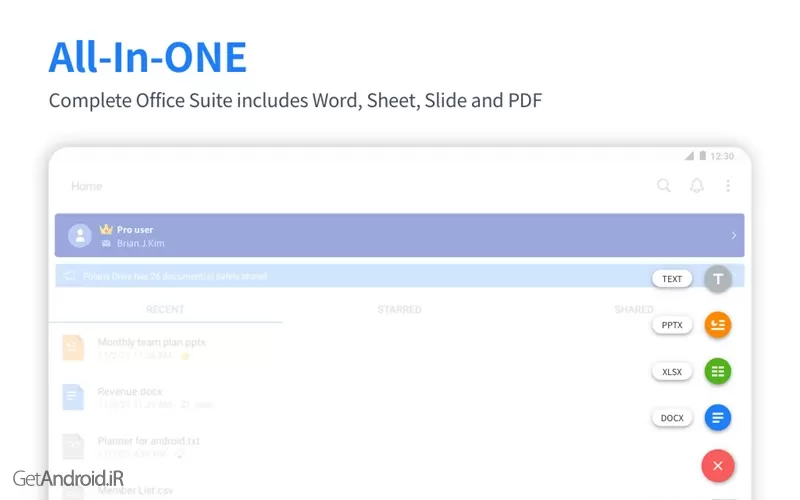
Task: Switch to the STARRED tab
Action: (x=399, y=310)
